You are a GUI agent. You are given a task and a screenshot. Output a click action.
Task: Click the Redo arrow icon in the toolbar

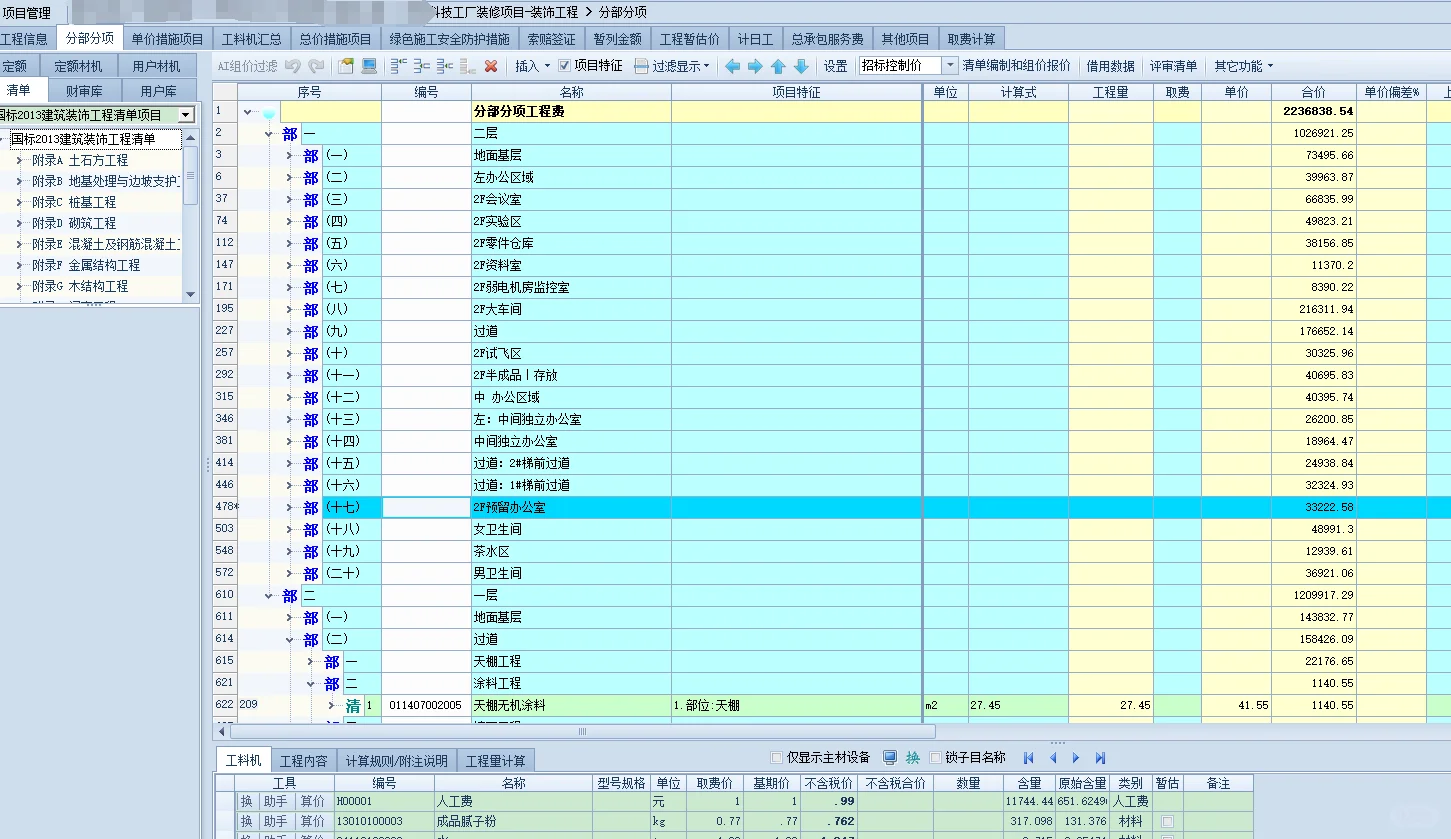click(x=318, y=64)
